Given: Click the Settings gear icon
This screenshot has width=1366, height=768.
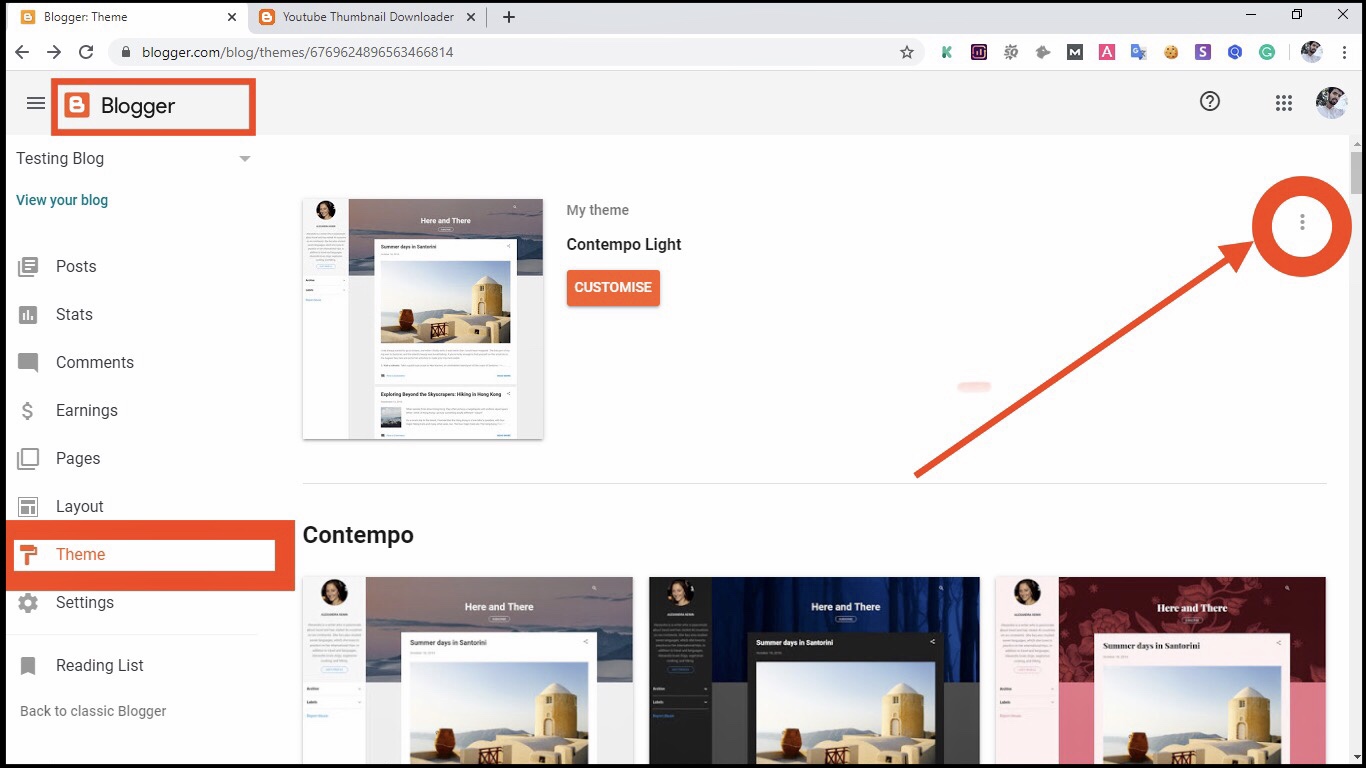Looking at the screenshot, I should (28, 602).
